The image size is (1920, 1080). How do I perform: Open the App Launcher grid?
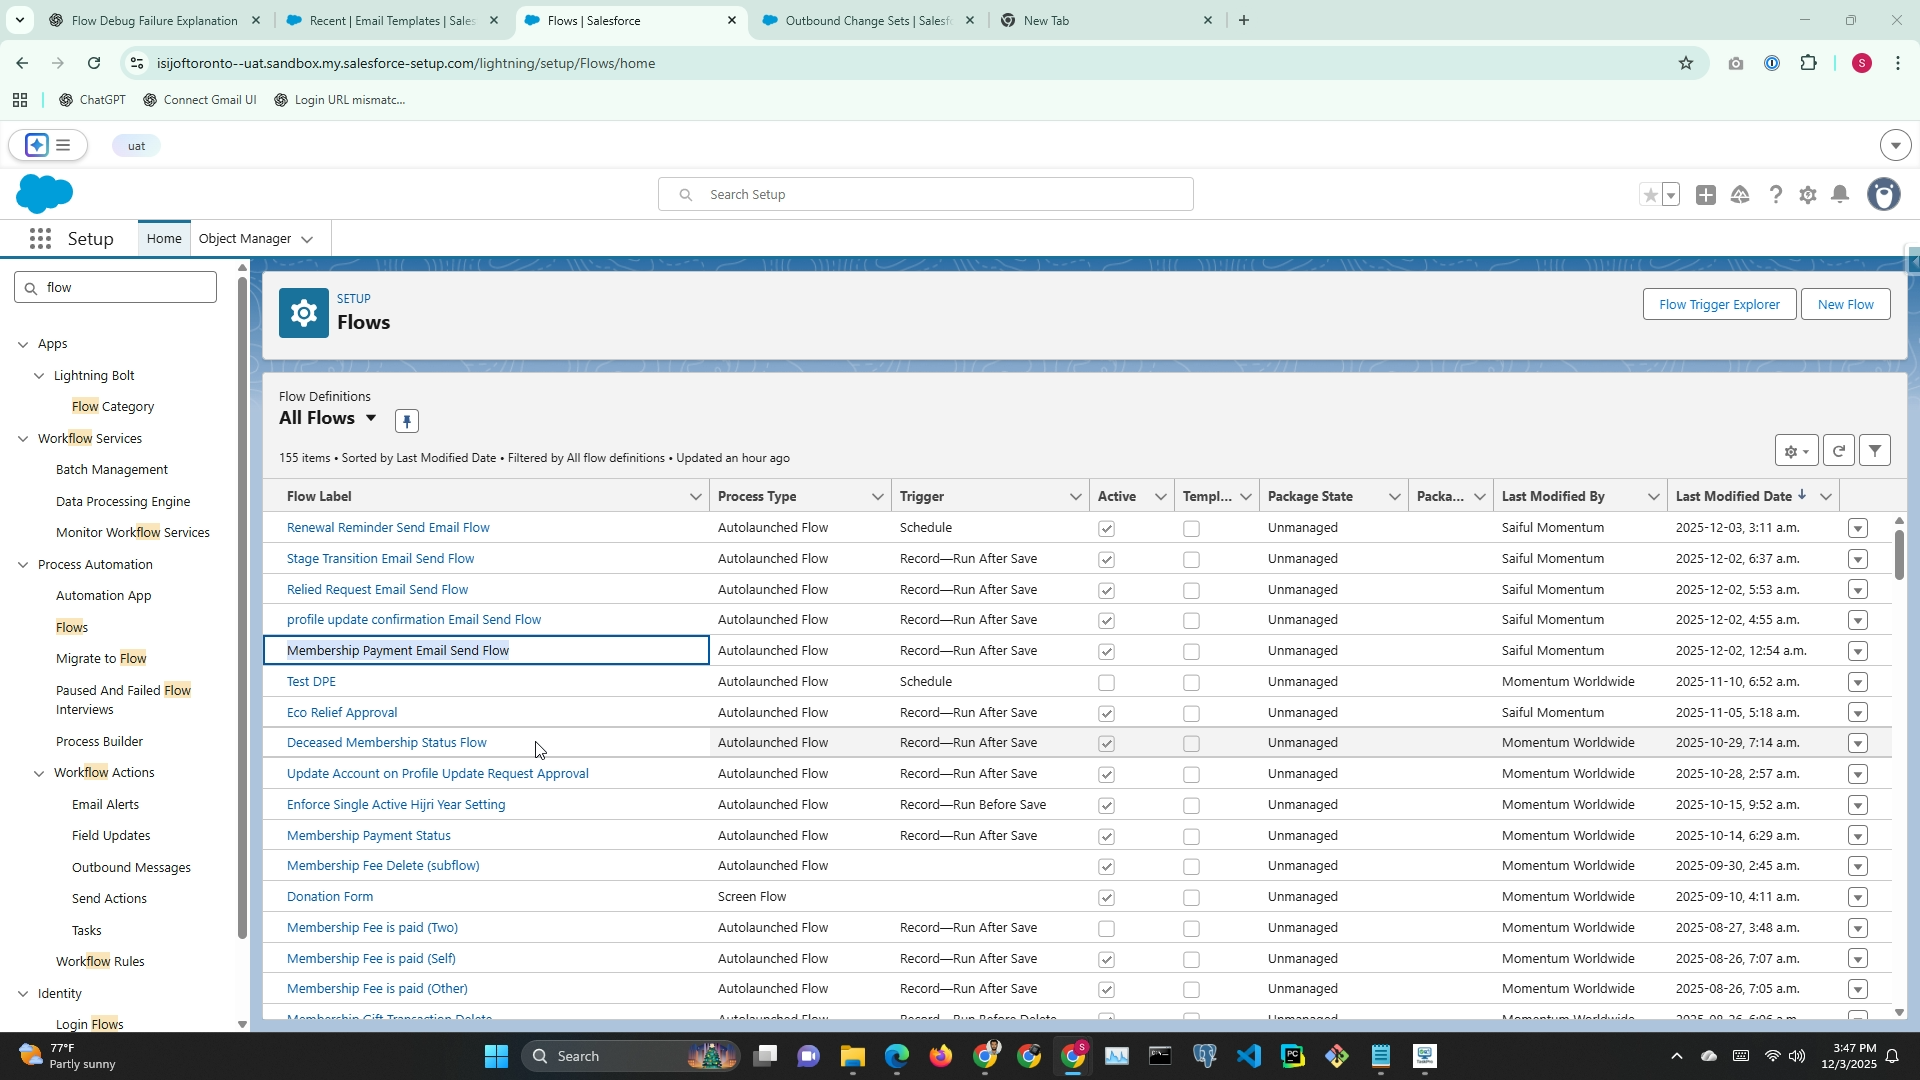41,239
